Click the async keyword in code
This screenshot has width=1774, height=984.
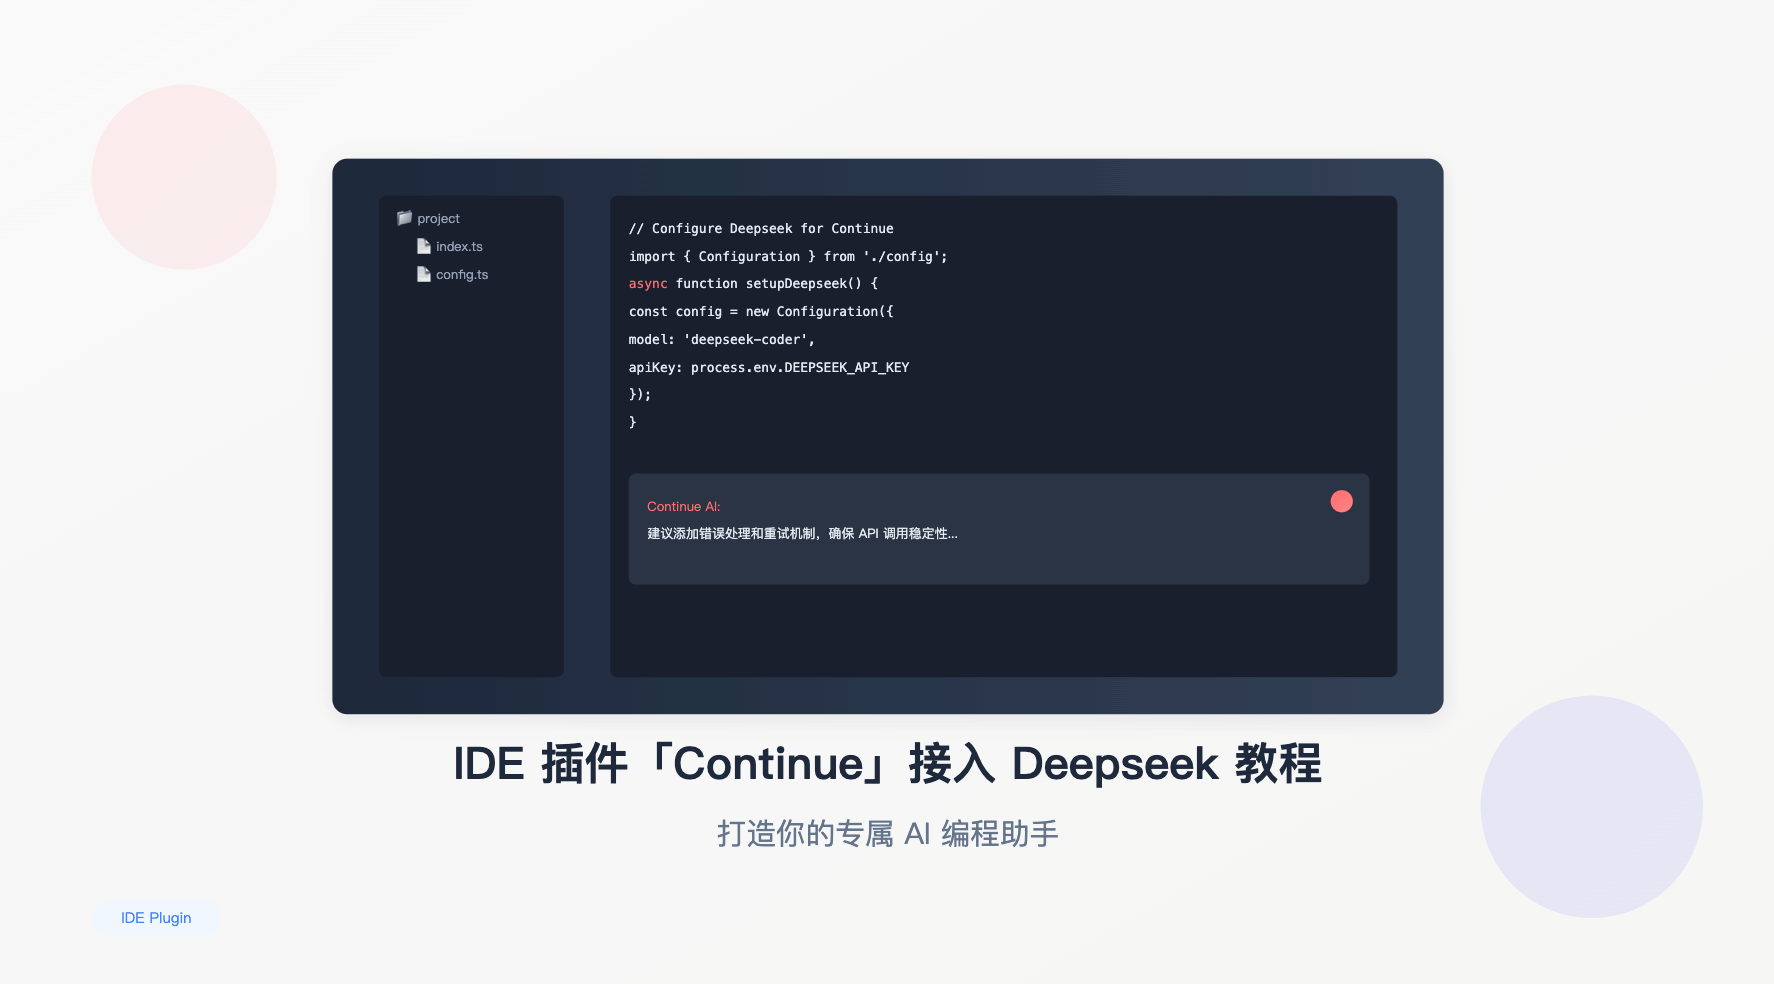[x=648, y=284]
